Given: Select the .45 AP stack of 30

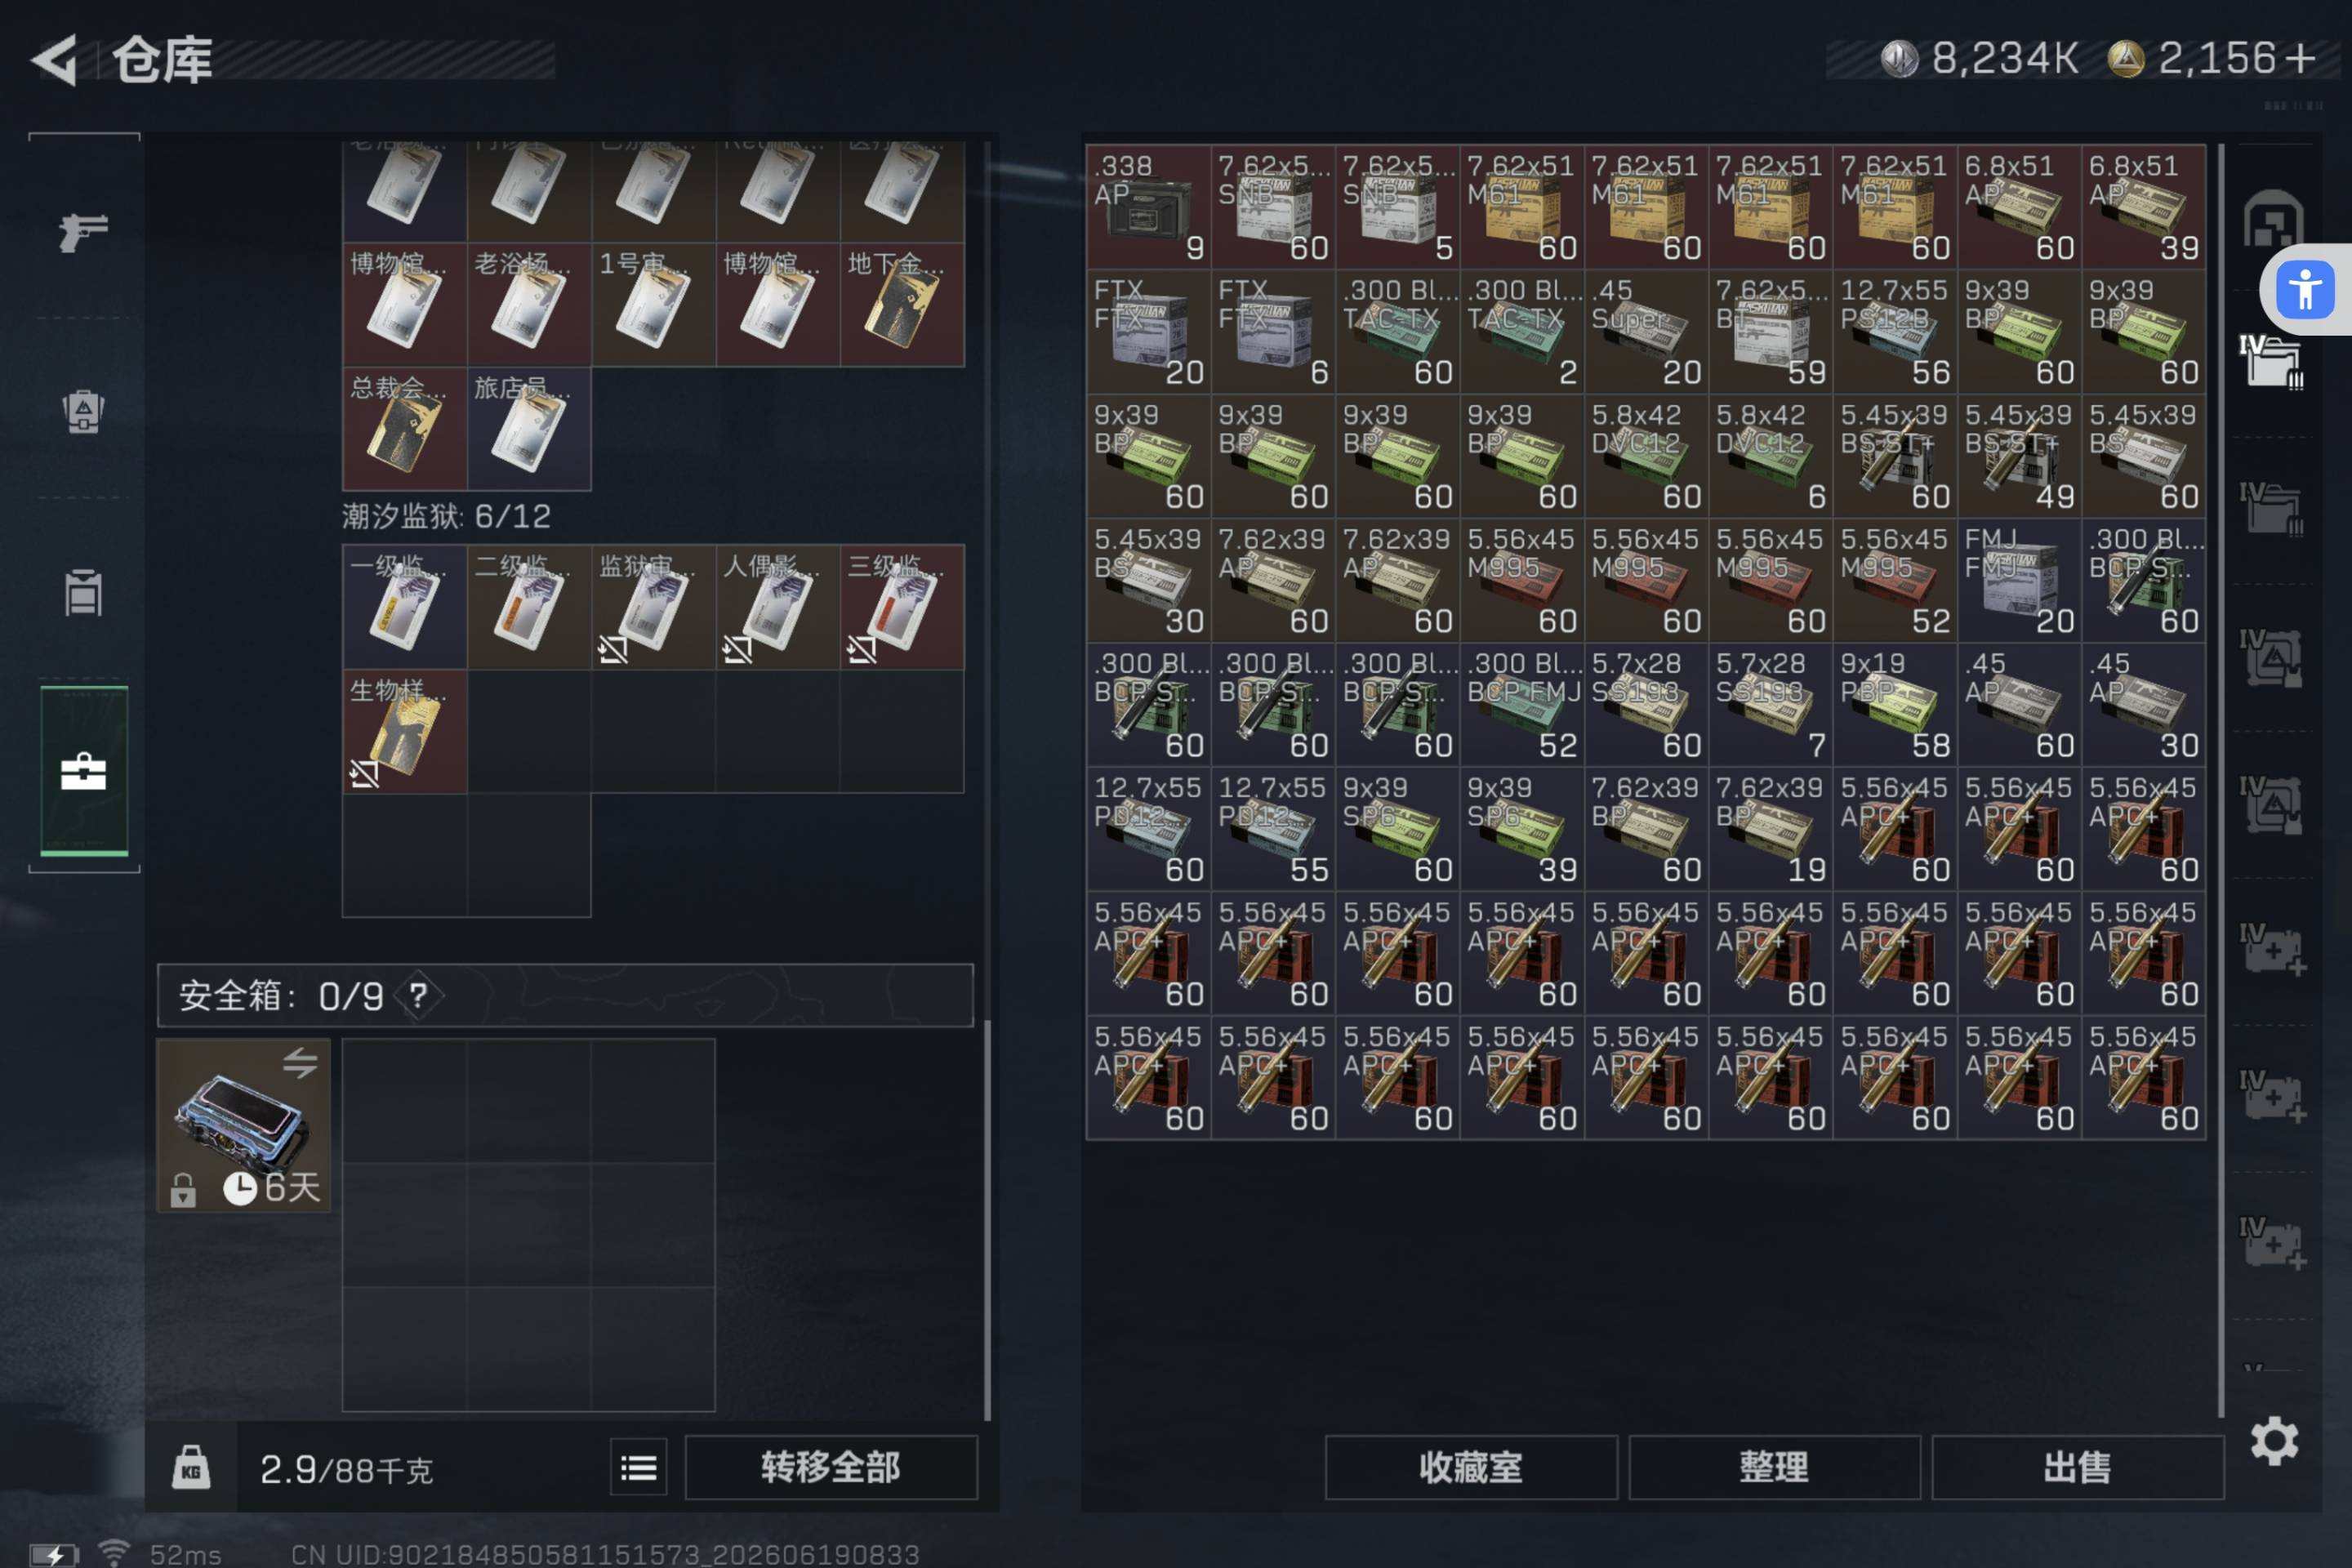Looking at the screenshot, I should coord(2144,705).
